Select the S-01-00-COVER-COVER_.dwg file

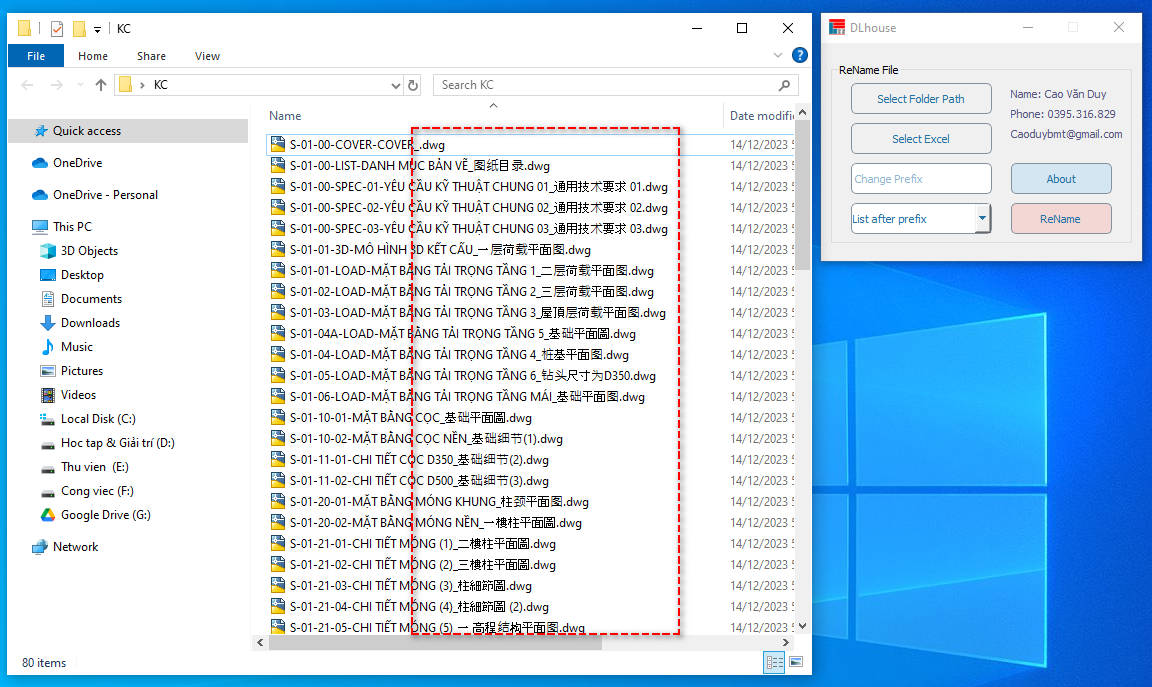coord(367,145)
